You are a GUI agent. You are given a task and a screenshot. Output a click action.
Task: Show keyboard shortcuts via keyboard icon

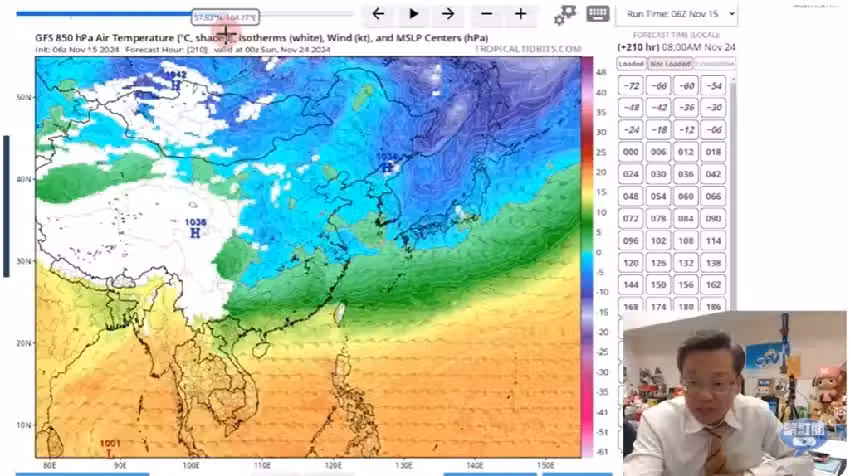click(x=598, y=13)
